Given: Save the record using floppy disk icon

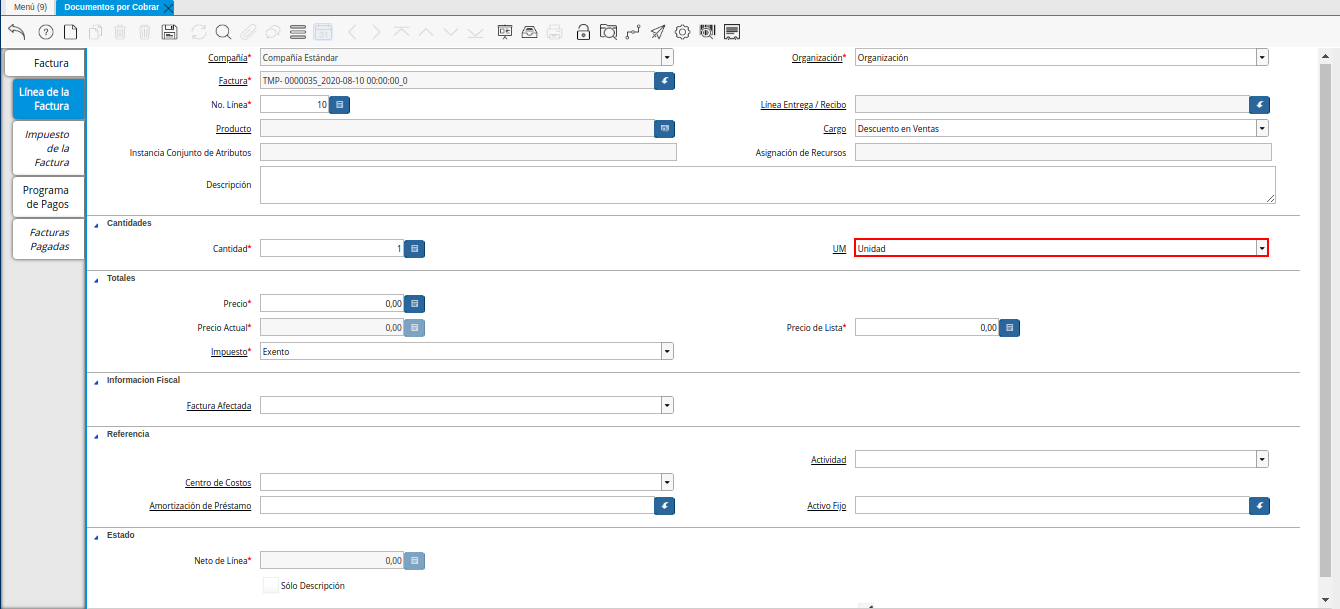Looking at the screenshot, I should click(x=170, y=32).
